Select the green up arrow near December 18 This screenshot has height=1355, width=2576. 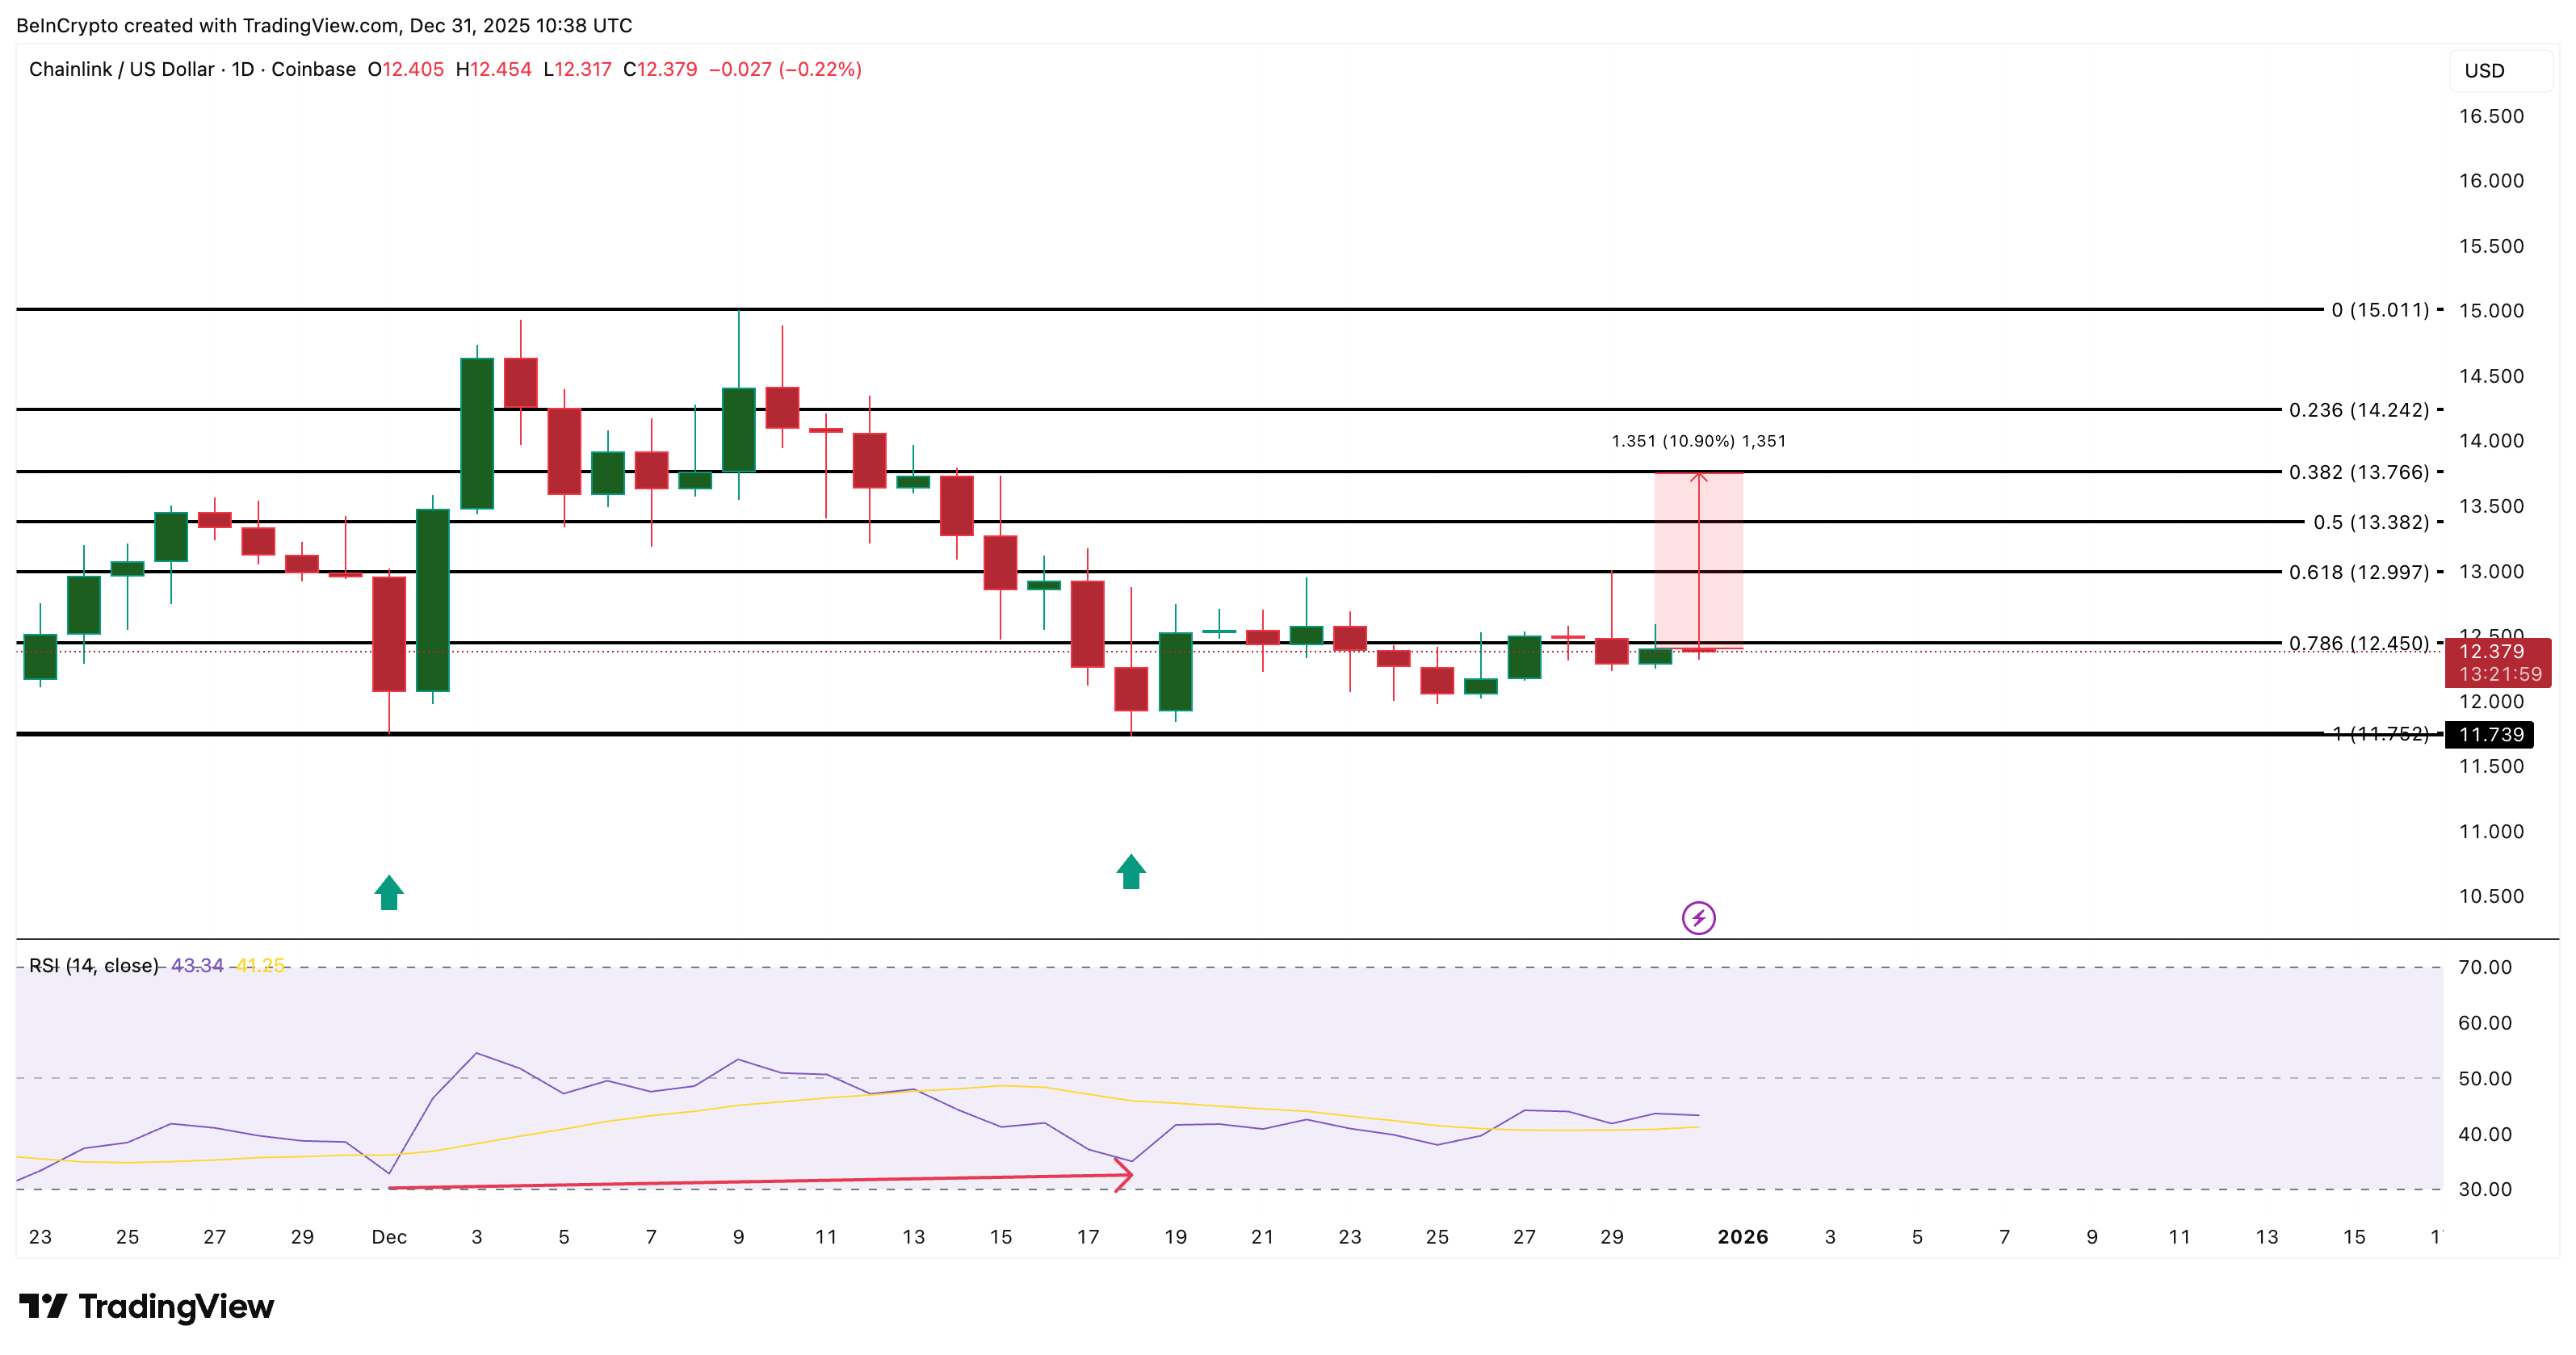pyautogui.click(x=1130, y=871)
